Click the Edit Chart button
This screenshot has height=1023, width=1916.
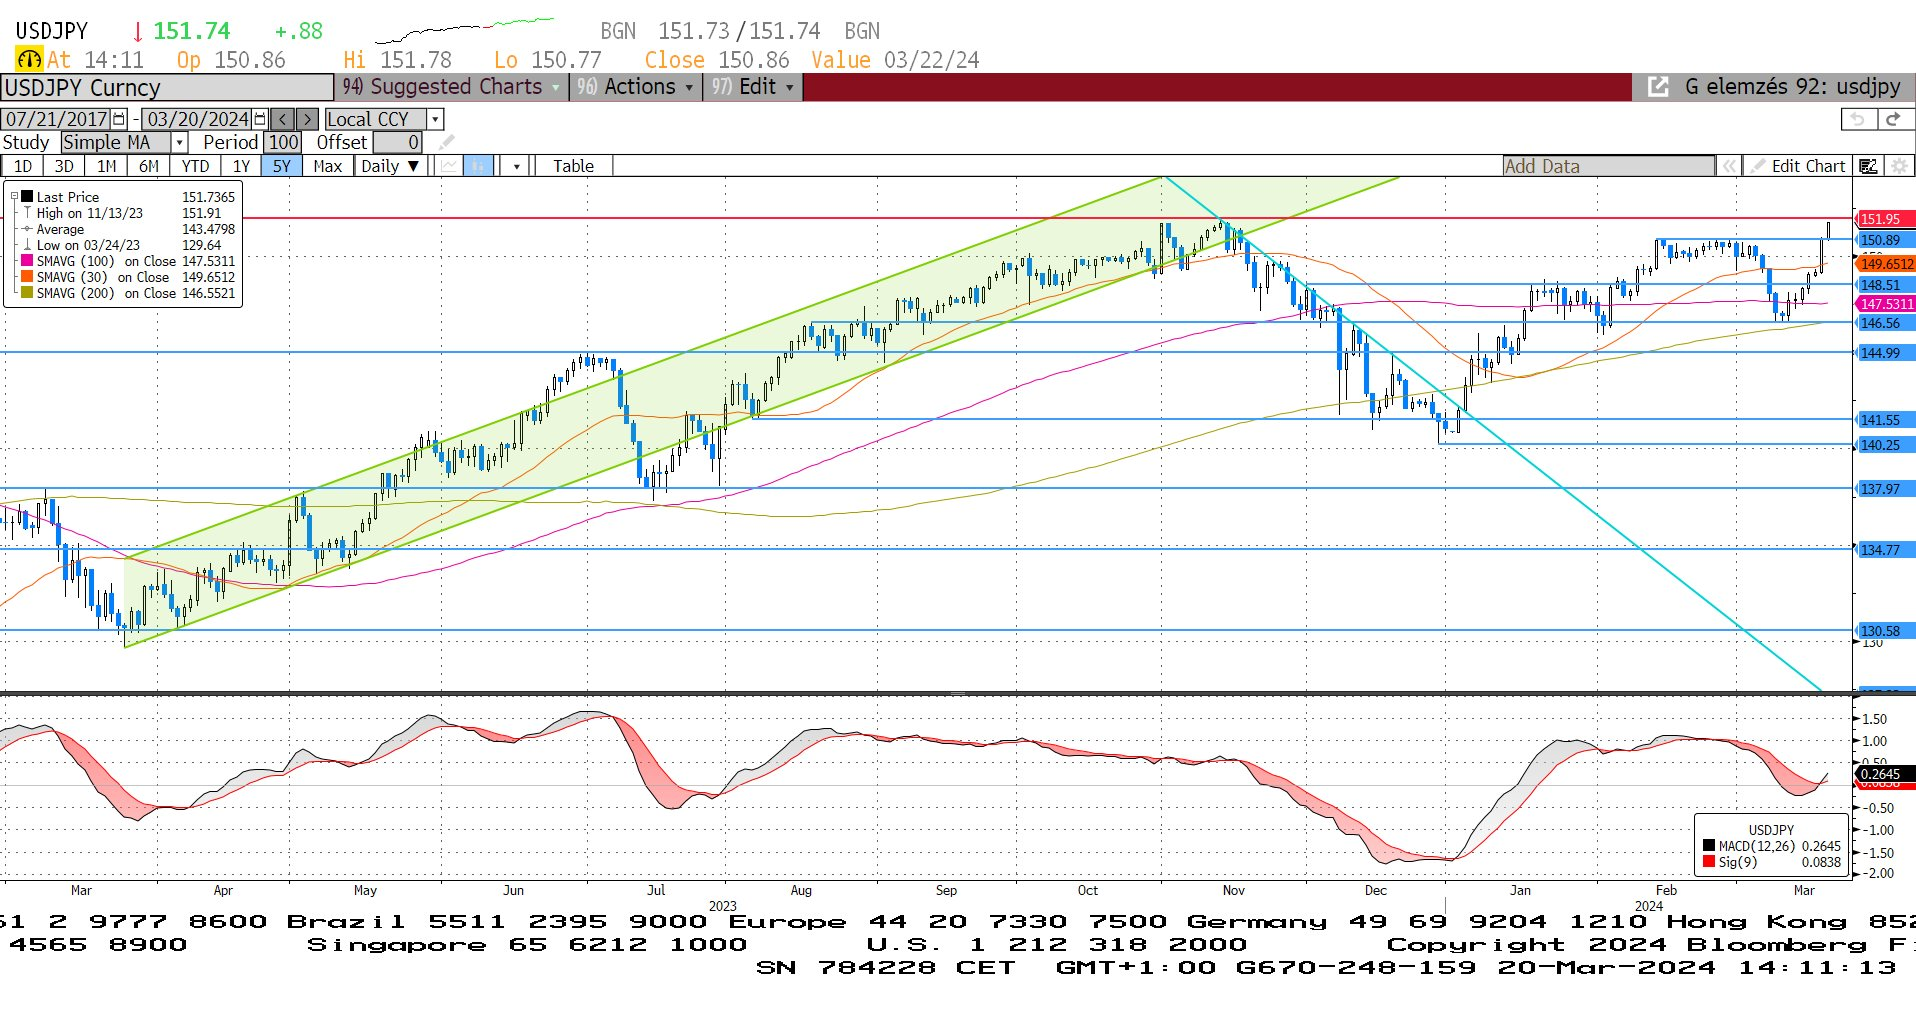pos(1796,166)
